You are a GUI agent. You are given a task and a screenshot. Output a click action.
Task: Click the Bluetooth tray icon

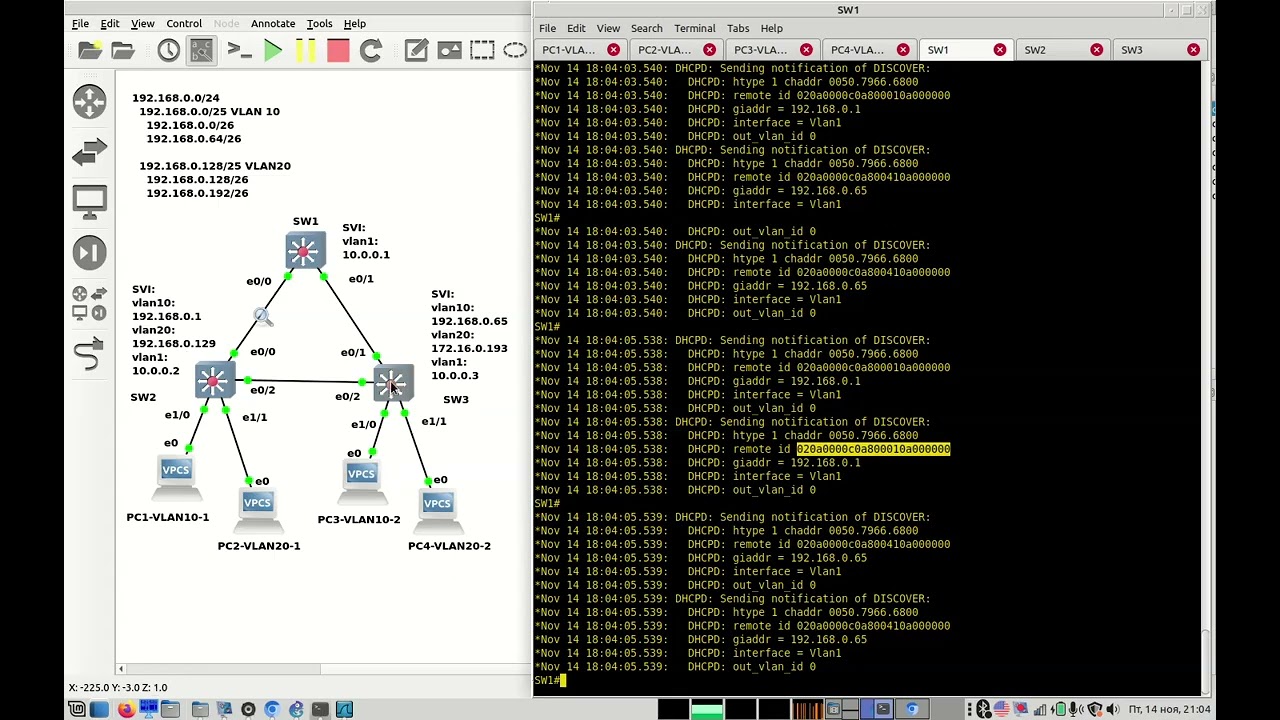click(x=984, y=709)
